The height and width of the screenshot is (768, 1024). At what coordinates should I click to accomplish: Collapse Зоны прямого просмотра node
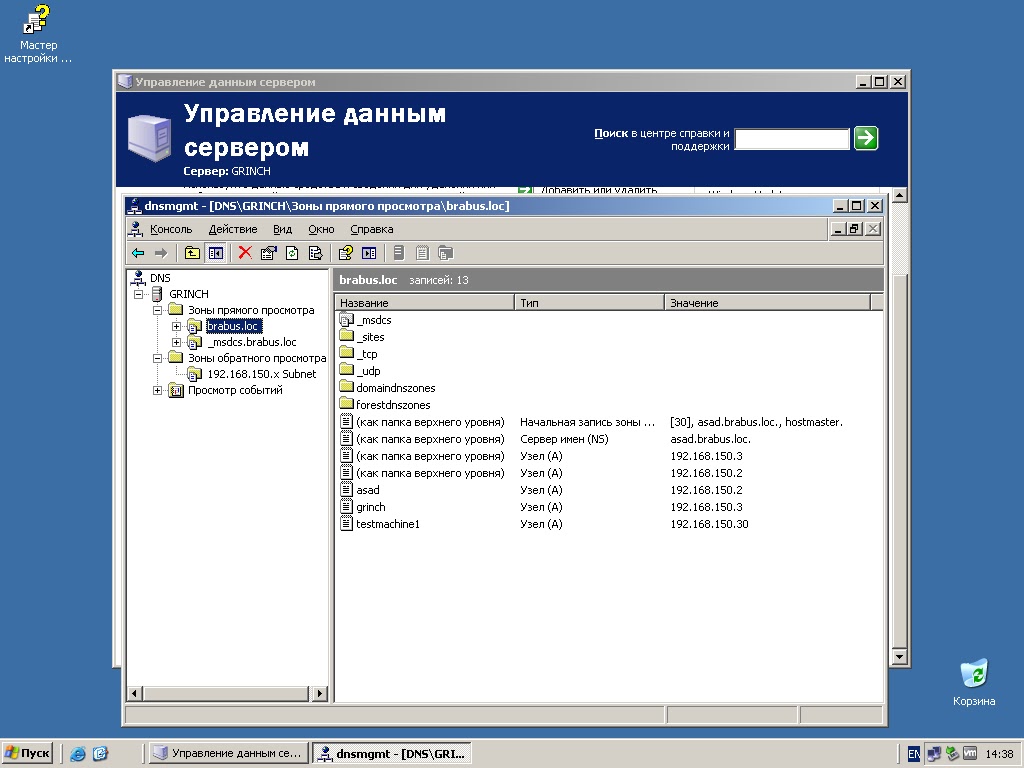click(157, 310)
